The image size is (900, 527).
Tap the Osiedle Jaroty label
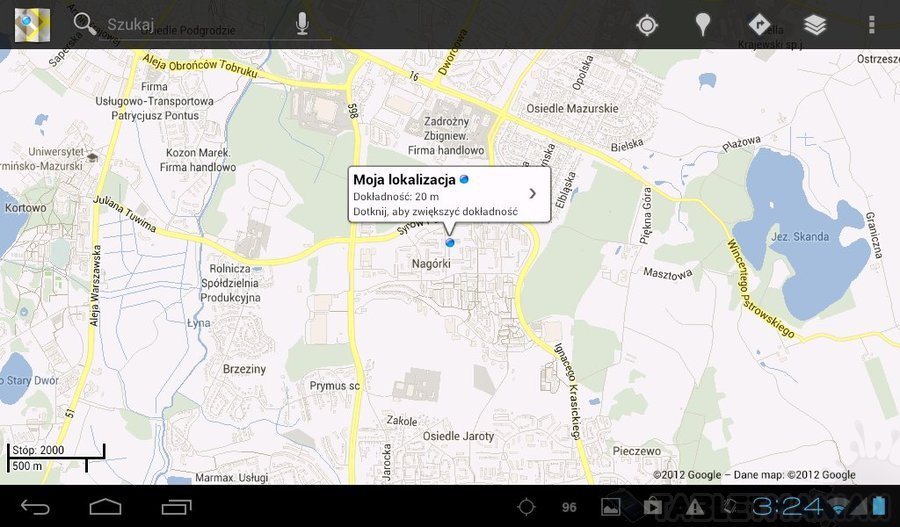pyautogui.click(x=458, y=436)
